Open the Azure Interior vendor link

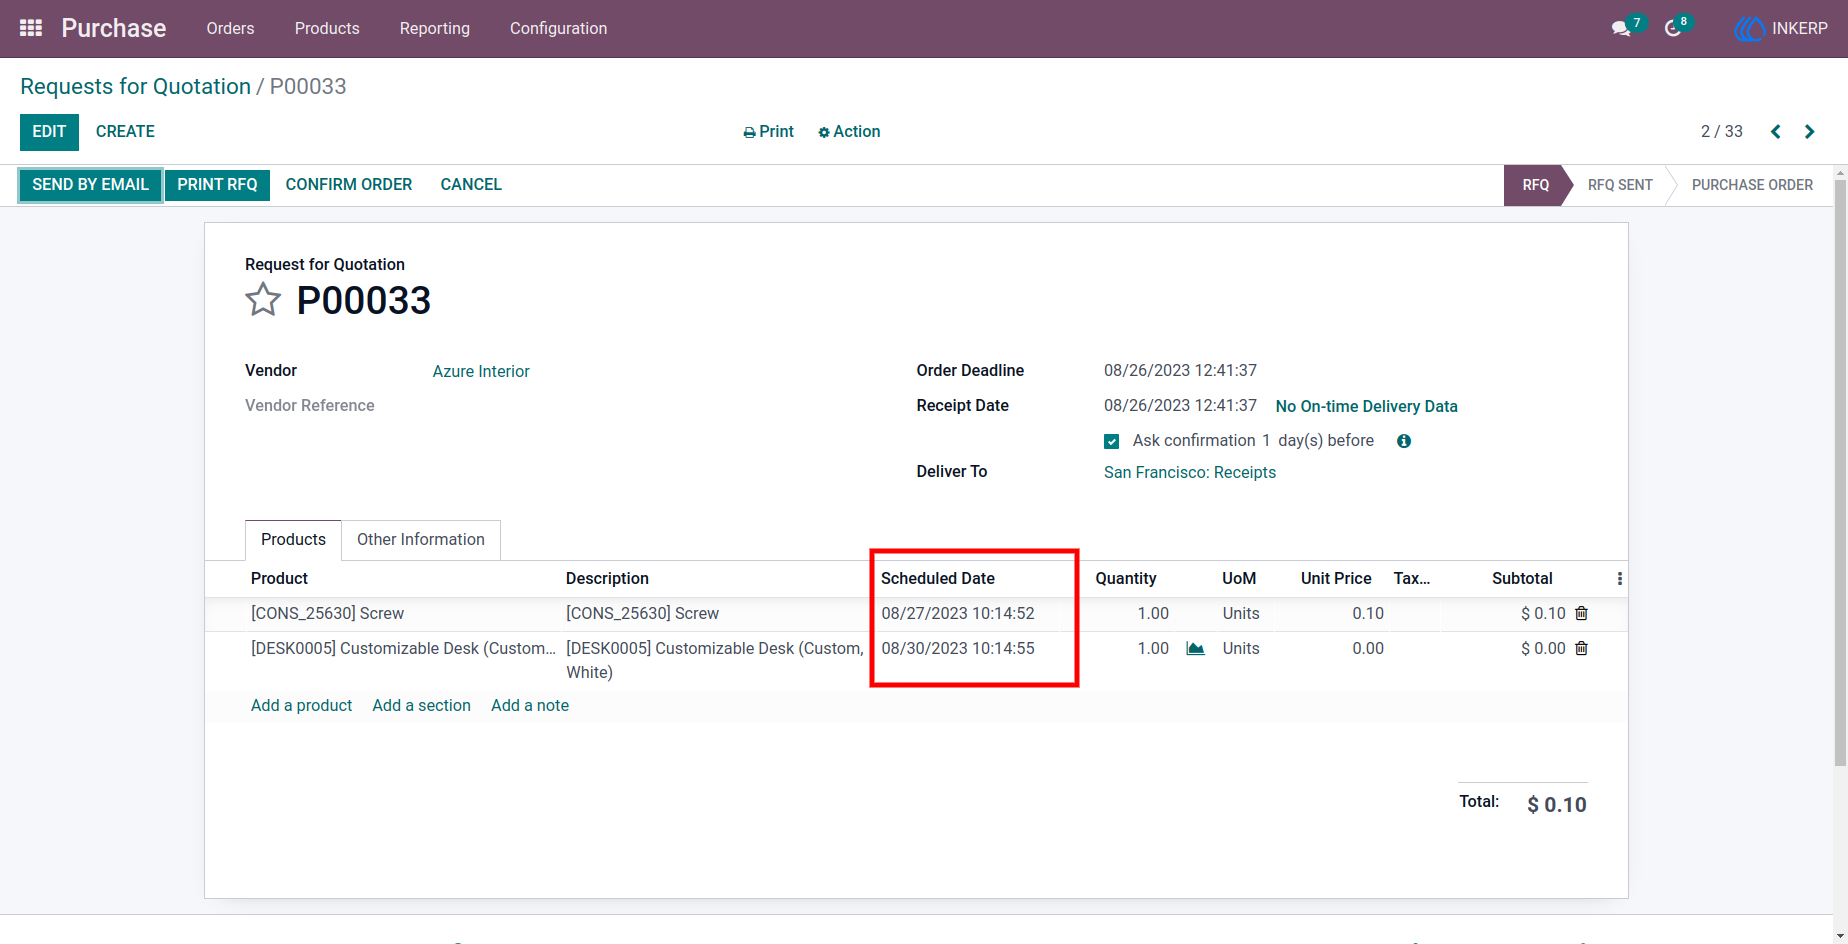481,372
